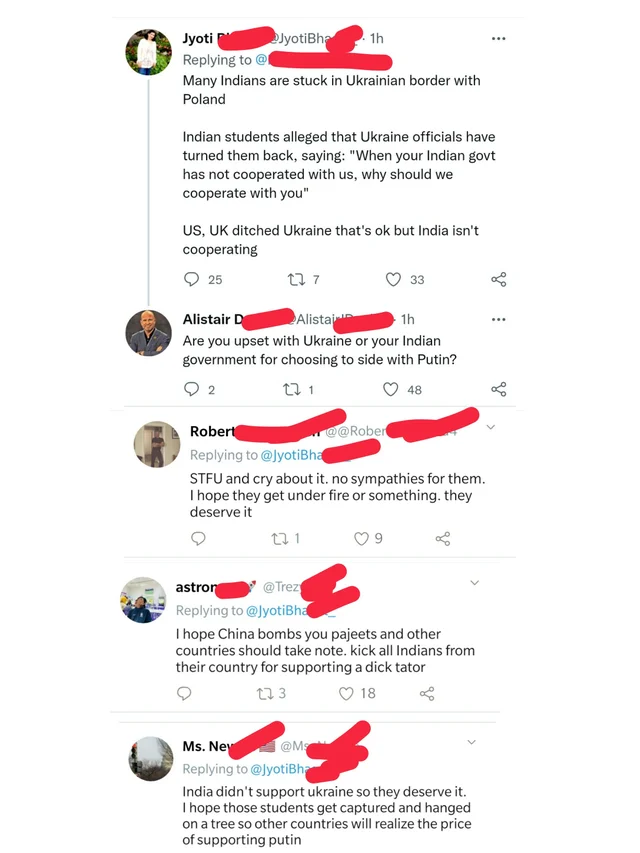
Task: Share the astron reply tweet
Action: pyautogui.click(x=427, y=693)
